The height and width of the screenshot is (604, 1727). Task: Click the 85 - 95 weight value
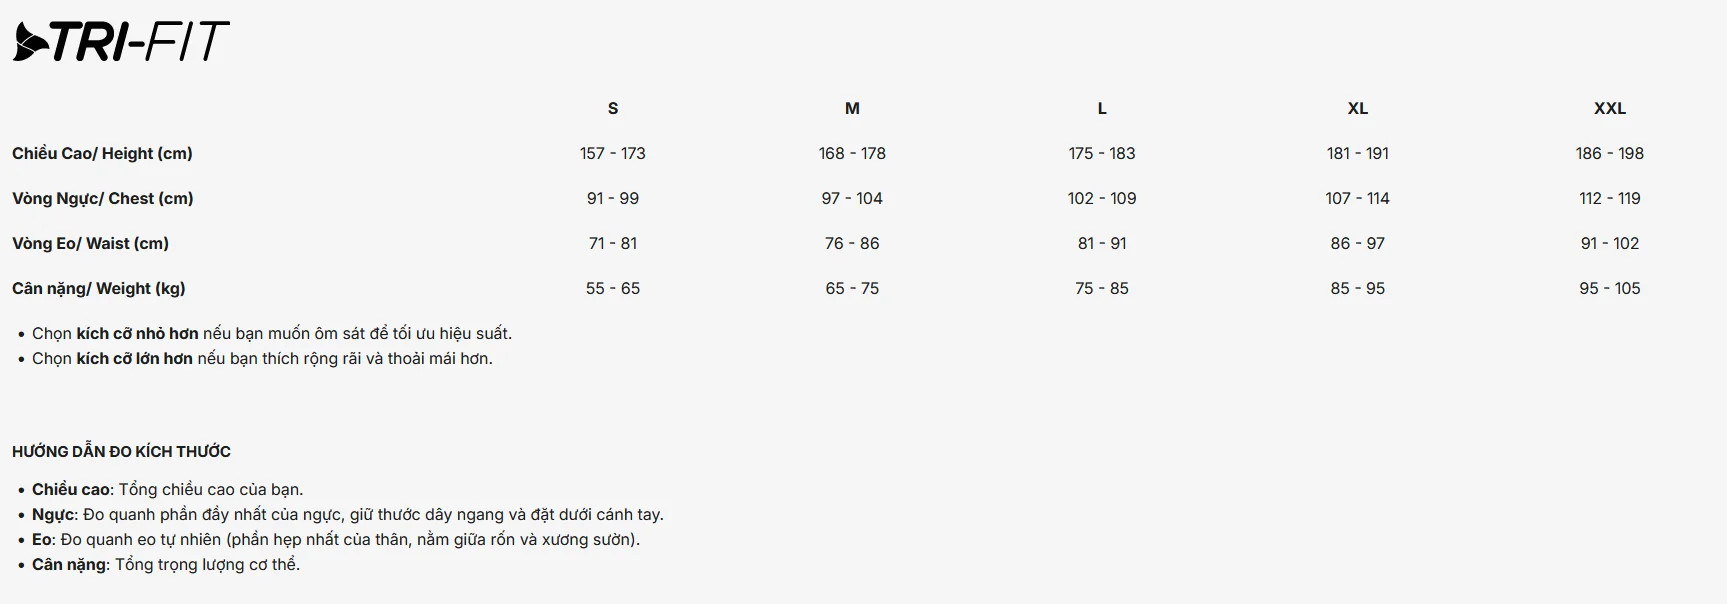1357,288
